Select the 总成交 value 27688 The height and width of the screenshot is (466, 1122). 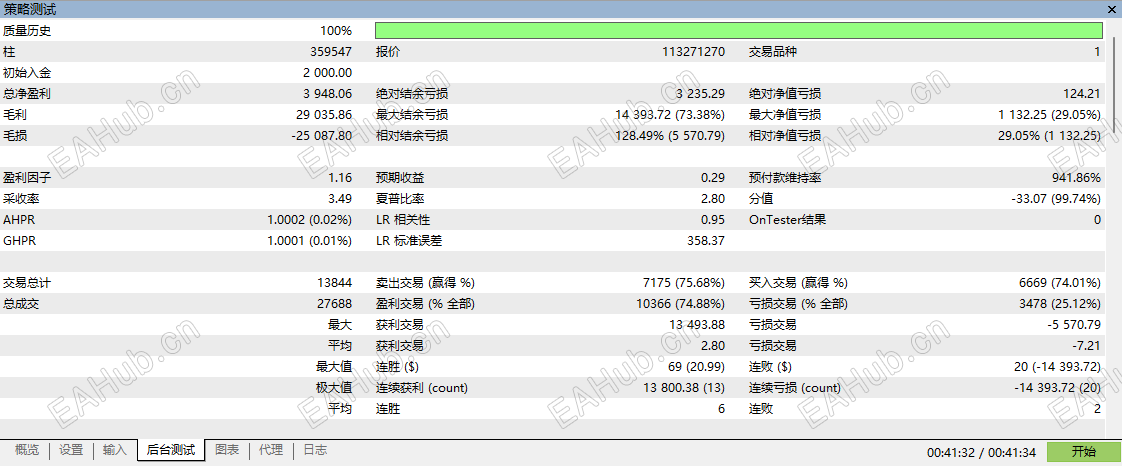(334, 304)
